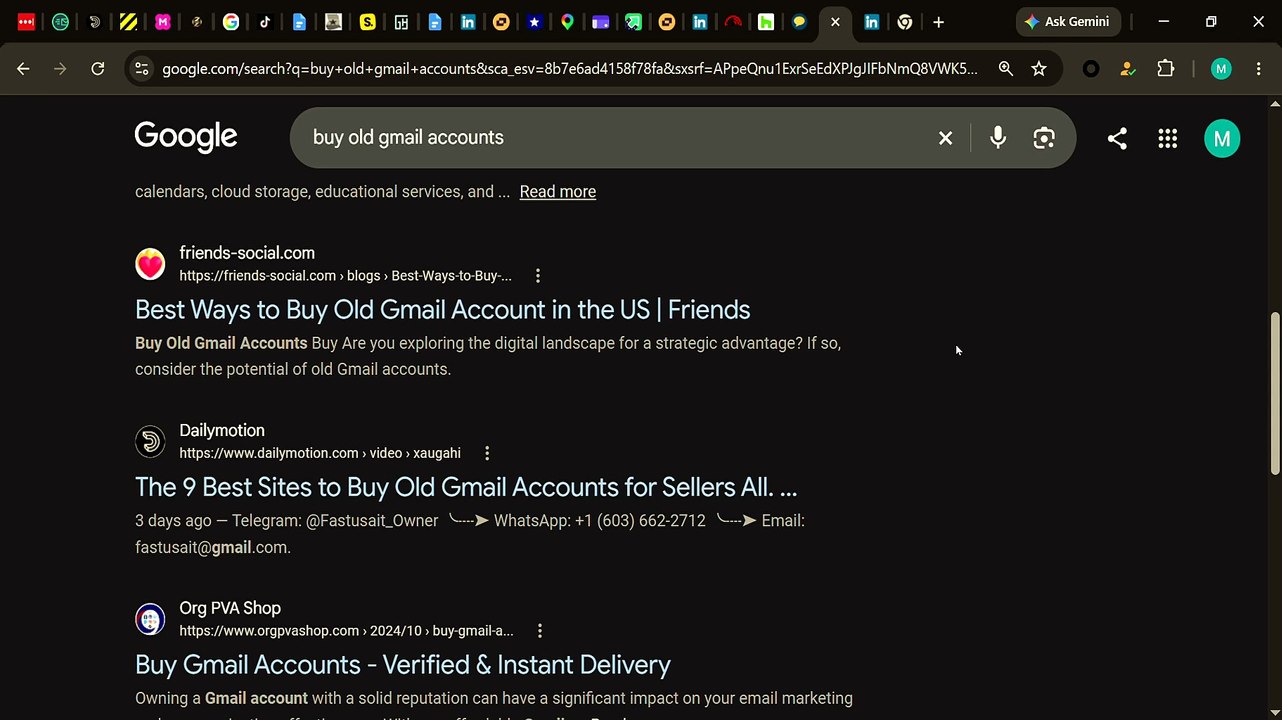Viewport: 1282px width, 720px height.
Task: Click the address bar URL text
Action: click(x=570, y=69)
